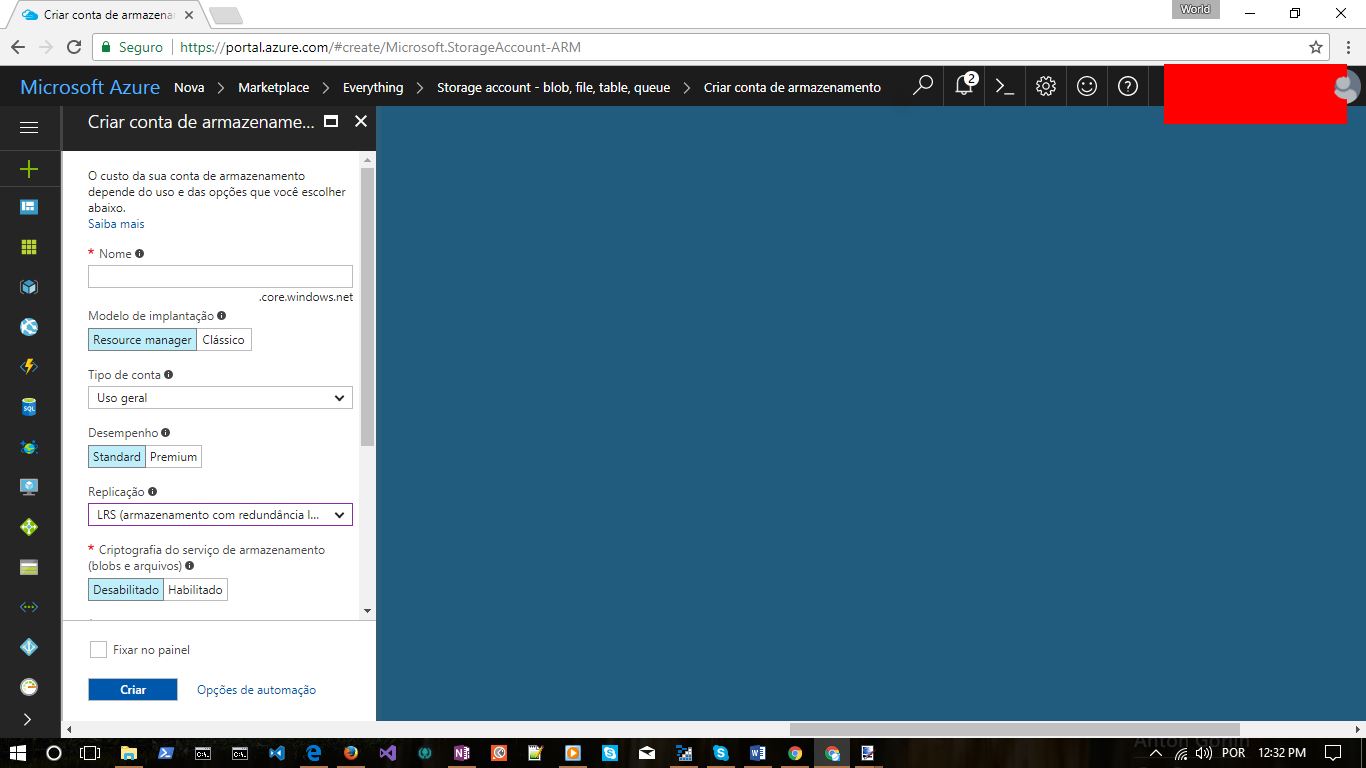
Task: Click the breadcrumb chevron after Nova
Action: pos(221,88)
